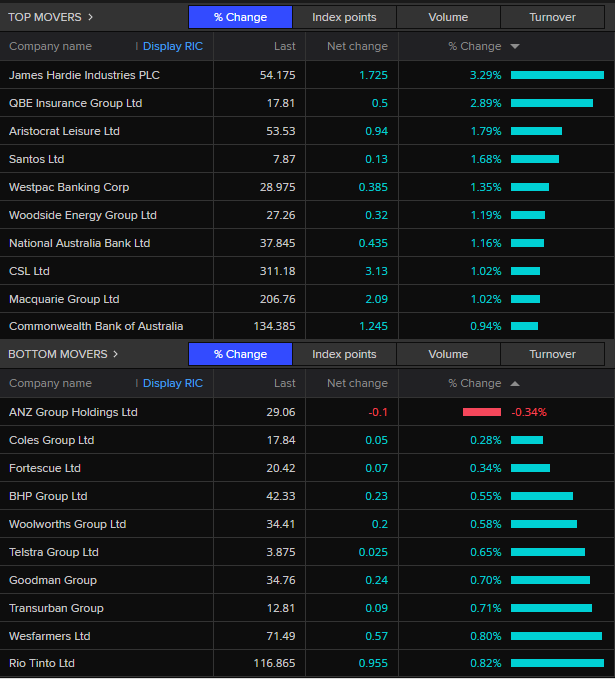Open Volume tab in Bottom Movers
The width and height of the screenshot is (615, 679).
(x=448, y=354)
